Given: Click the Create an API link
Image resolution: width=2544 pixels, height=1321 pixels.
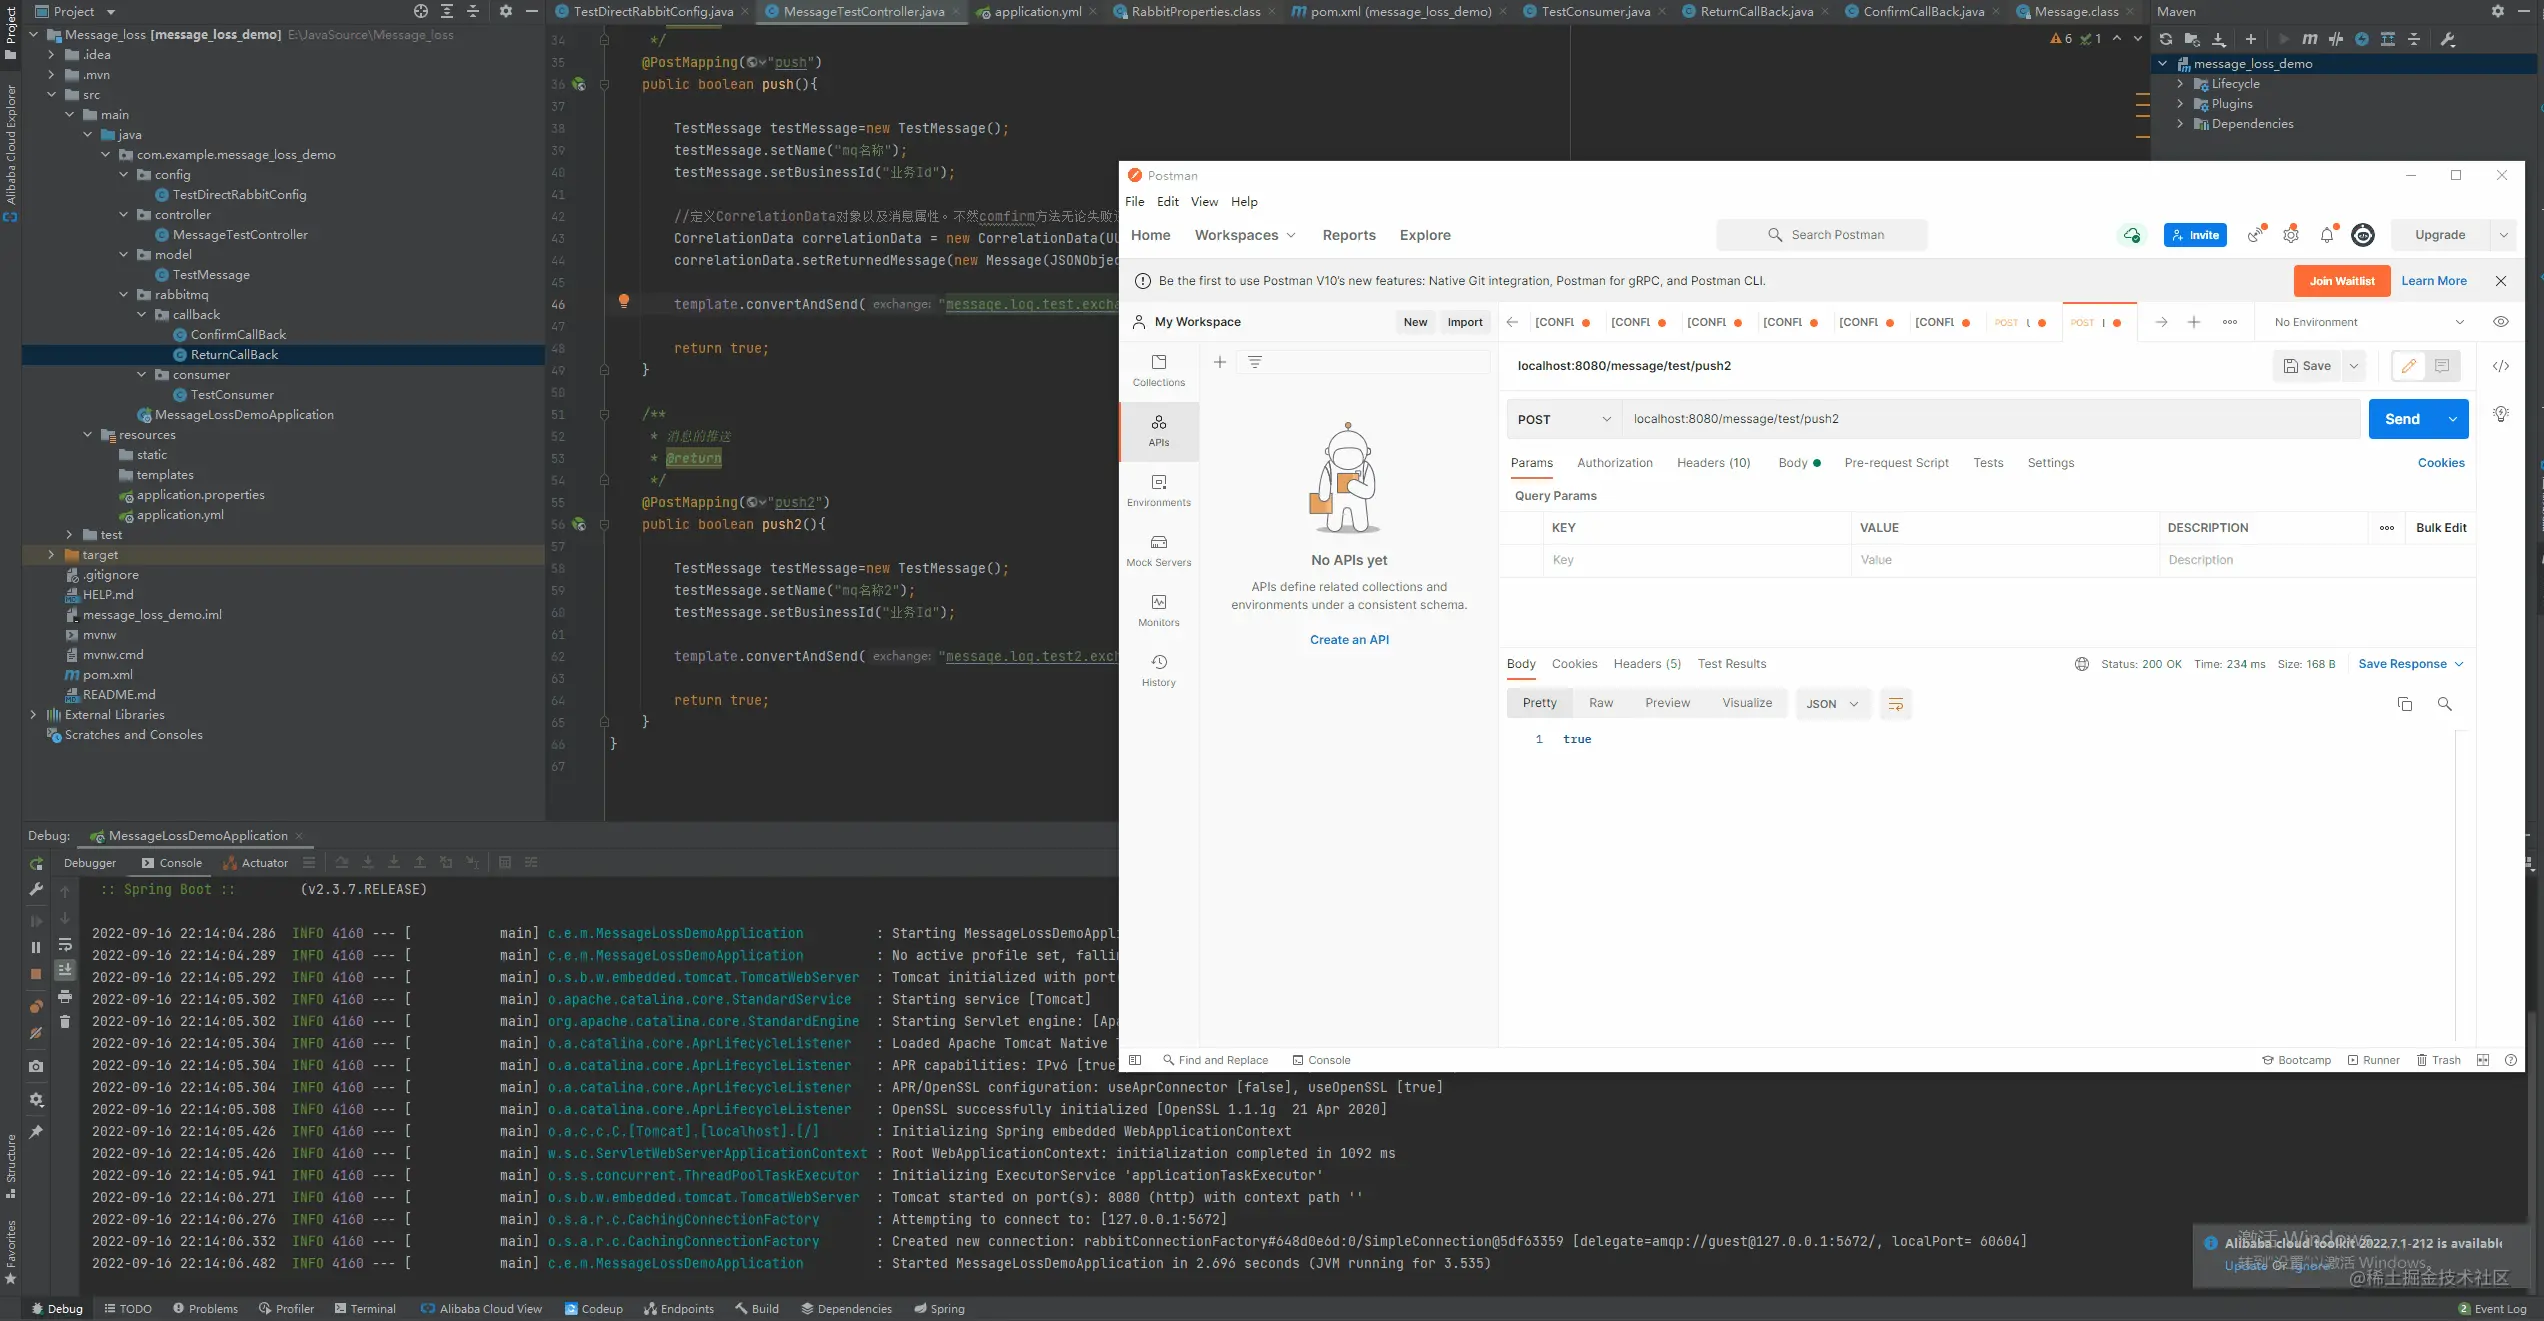Looking at the screenshot, I should tap(1349, 640).
